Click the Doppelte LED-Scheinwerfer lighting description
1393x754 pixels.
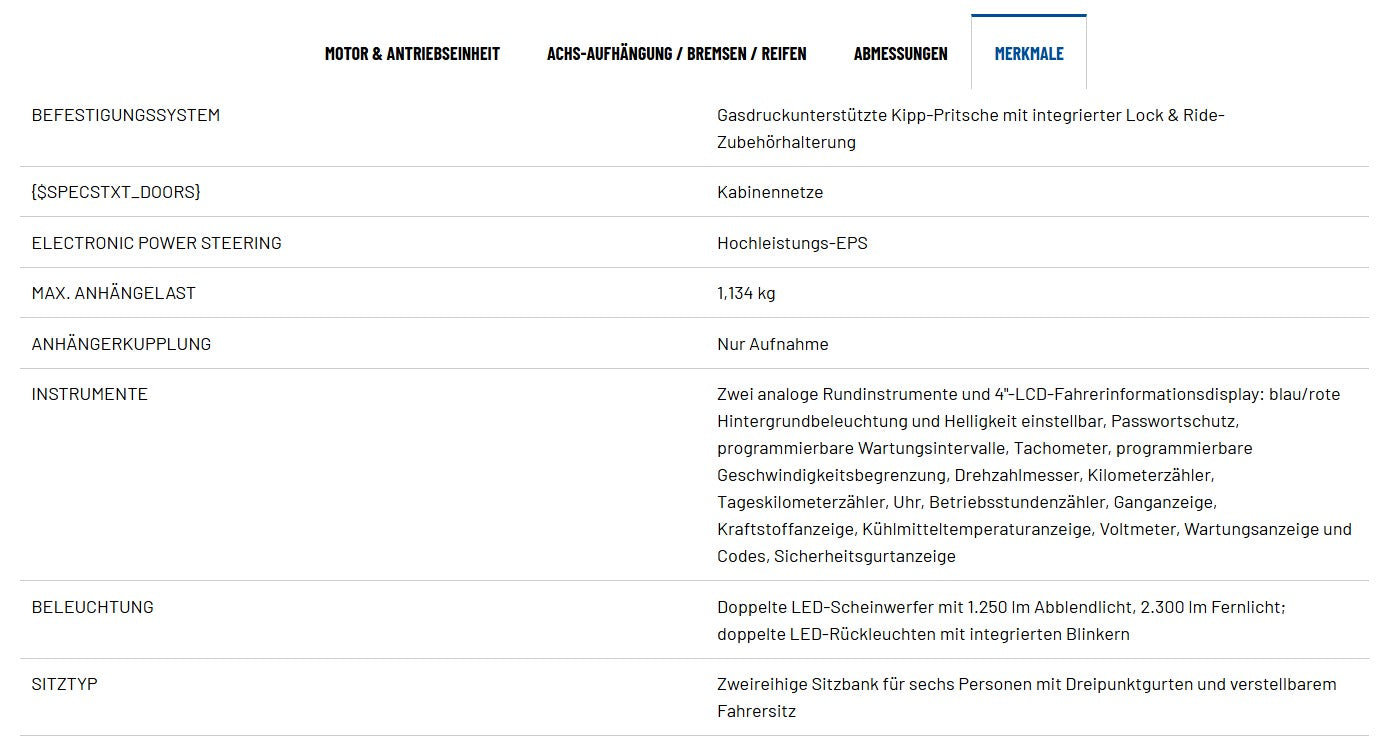point(1000,620)
